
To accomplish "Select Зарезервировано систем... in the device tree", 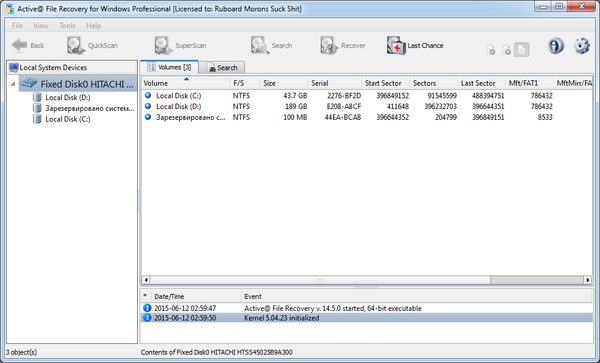I will tap(90, 108).
